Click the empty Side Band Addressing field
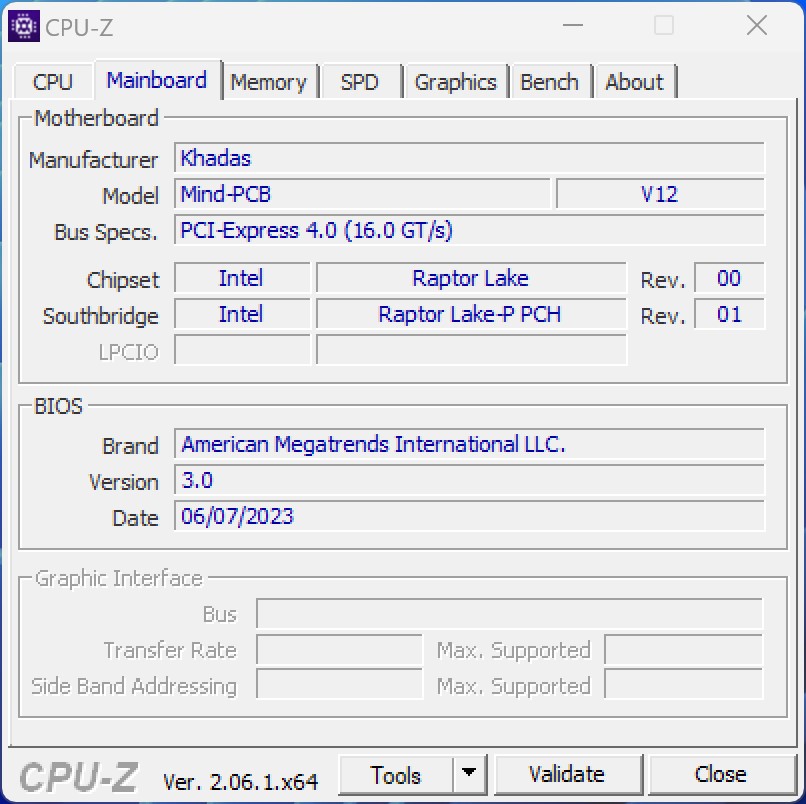Image resolution: width=806 pixels, height=804 pixels. 339,685
